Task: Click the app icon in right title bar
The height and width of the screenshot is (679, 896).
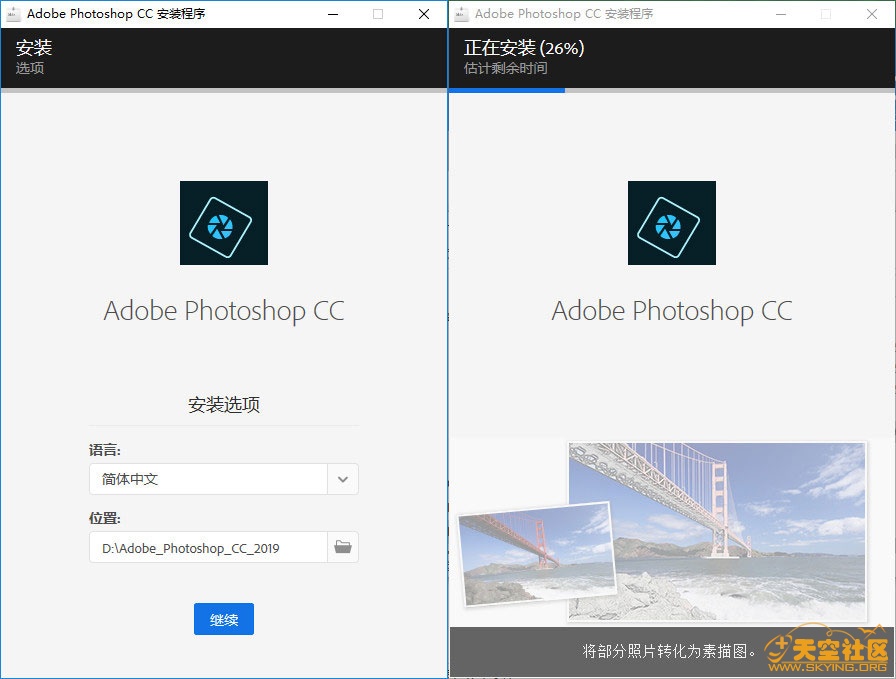Action: tap(462, 14)
